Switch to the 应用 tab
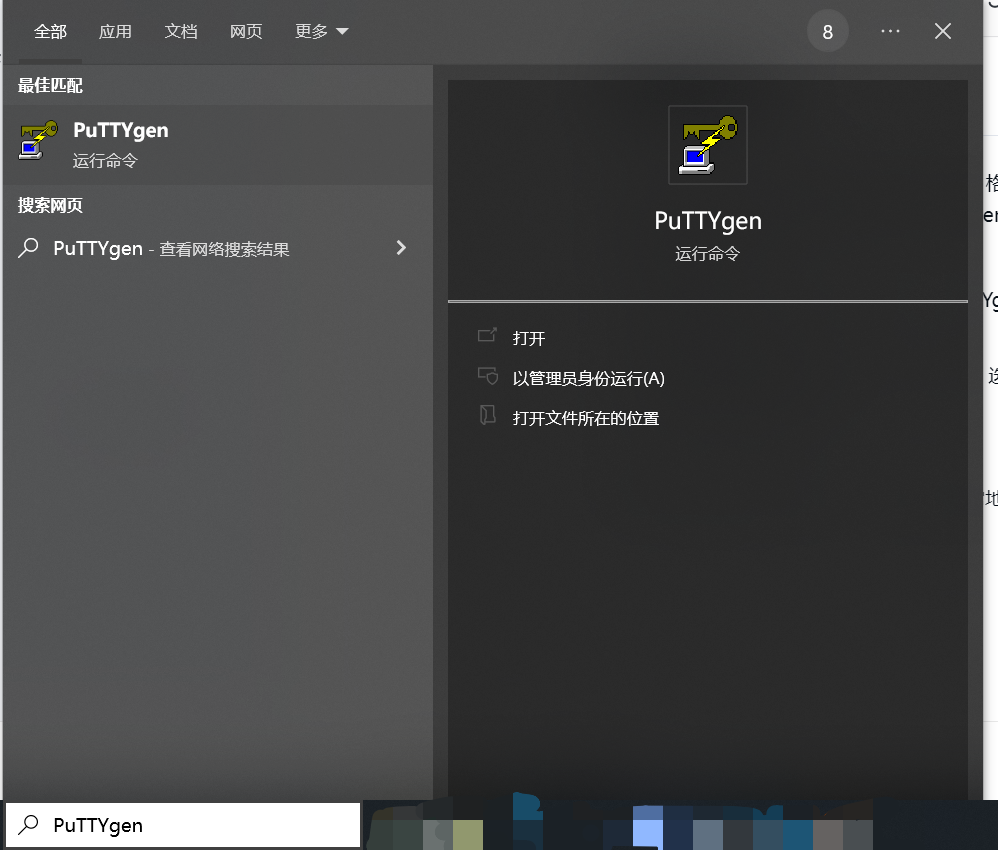998x850 pixels. [115, 31]
